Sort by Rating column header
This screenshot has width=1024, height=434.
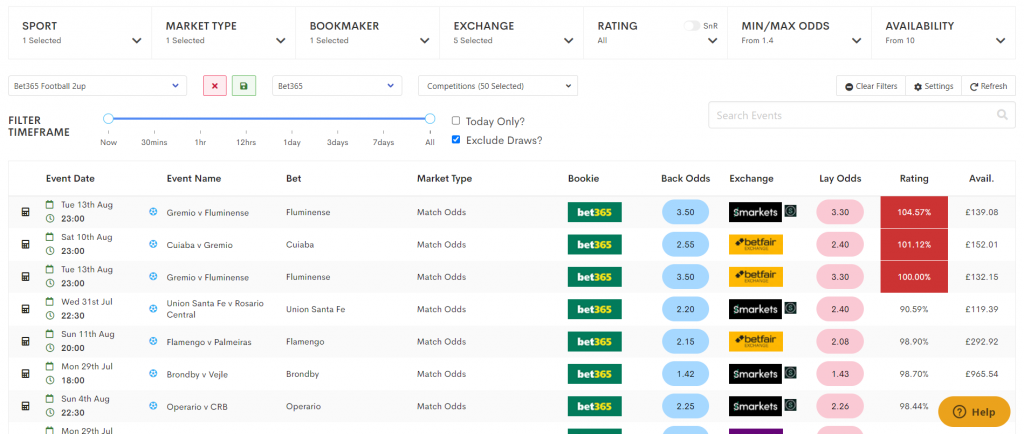(x=914, y=179)
